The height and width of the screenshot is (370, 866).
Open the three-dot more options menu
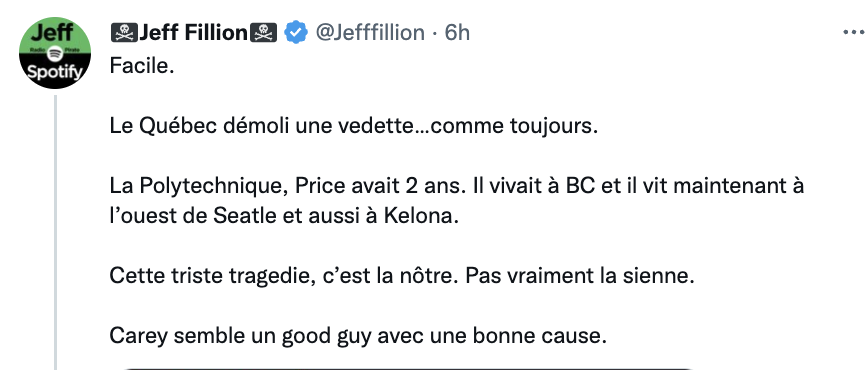pyautogui.click(x=854, y=33)
